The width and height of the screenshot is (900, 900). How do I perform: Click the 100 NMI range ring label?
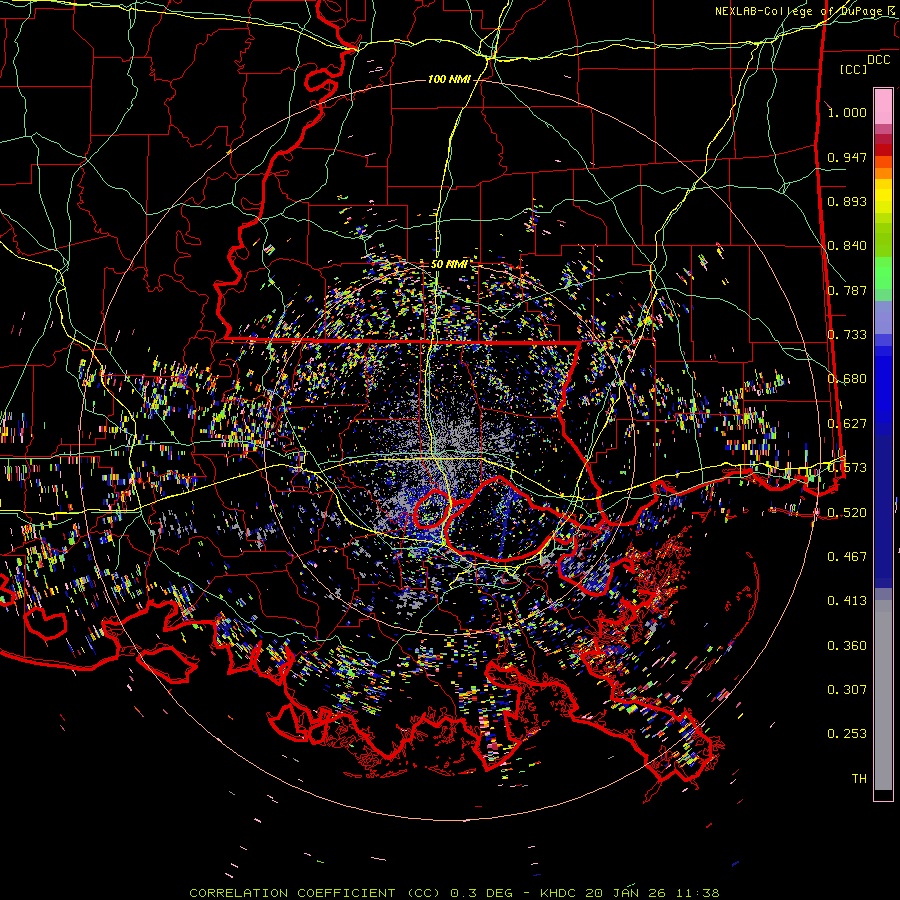click(x=449, y=79)
